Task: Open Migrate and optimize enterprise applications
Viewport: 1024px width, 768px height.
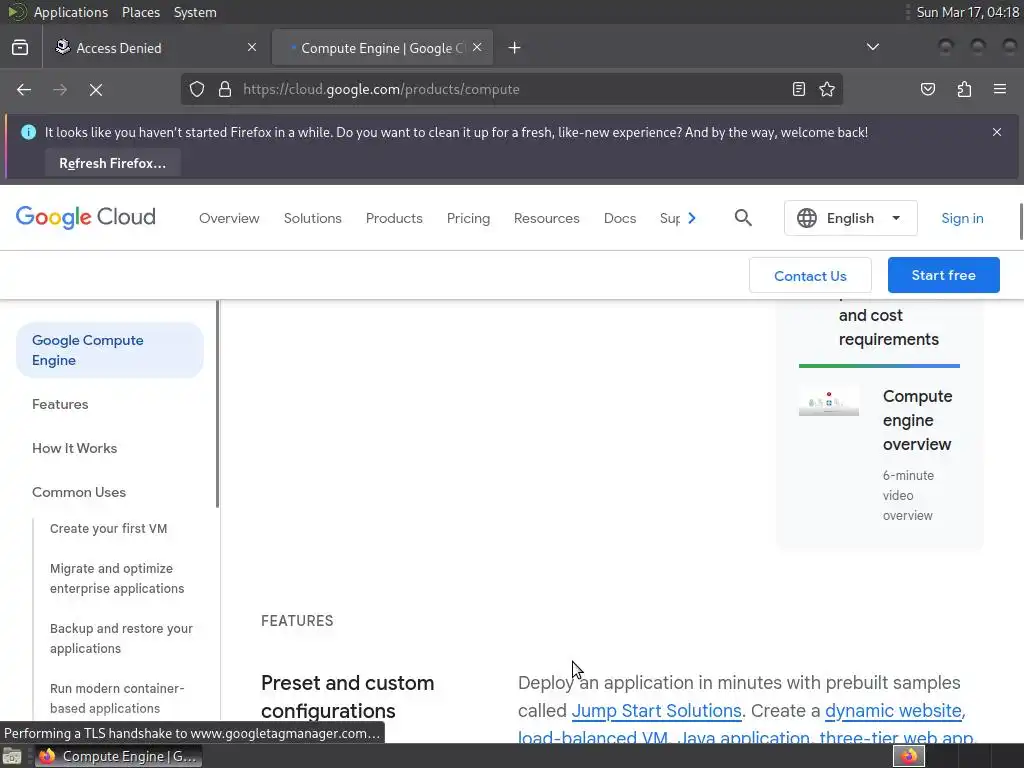Action: [x=117, y=579]
